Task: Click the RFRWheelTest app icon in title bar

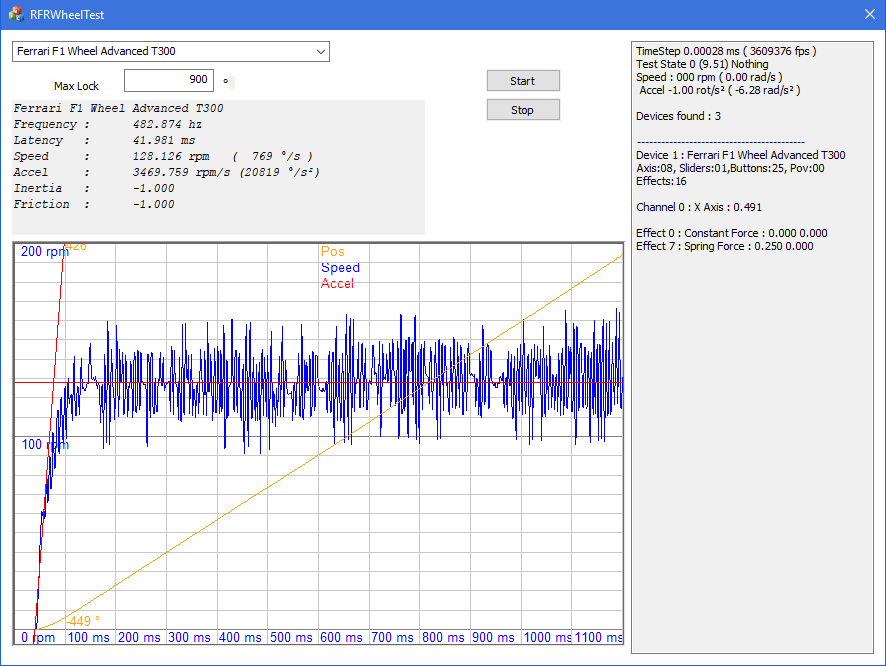Action: point(16,15)
